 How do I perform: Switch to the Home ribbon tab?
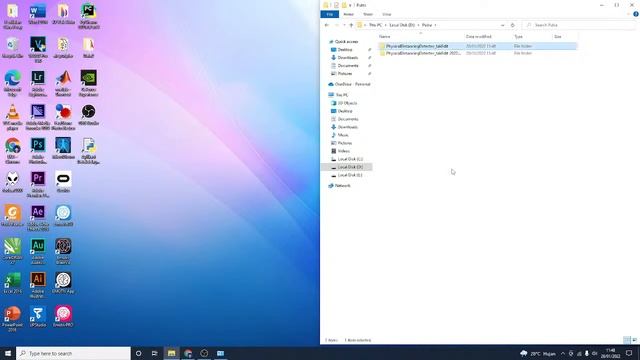pos(348,14)
